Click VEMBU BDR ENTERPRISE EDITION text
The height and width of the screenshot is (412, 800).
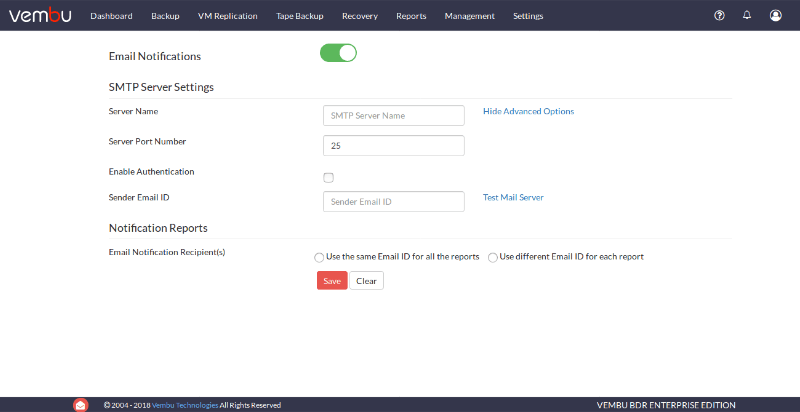point(666,405)
